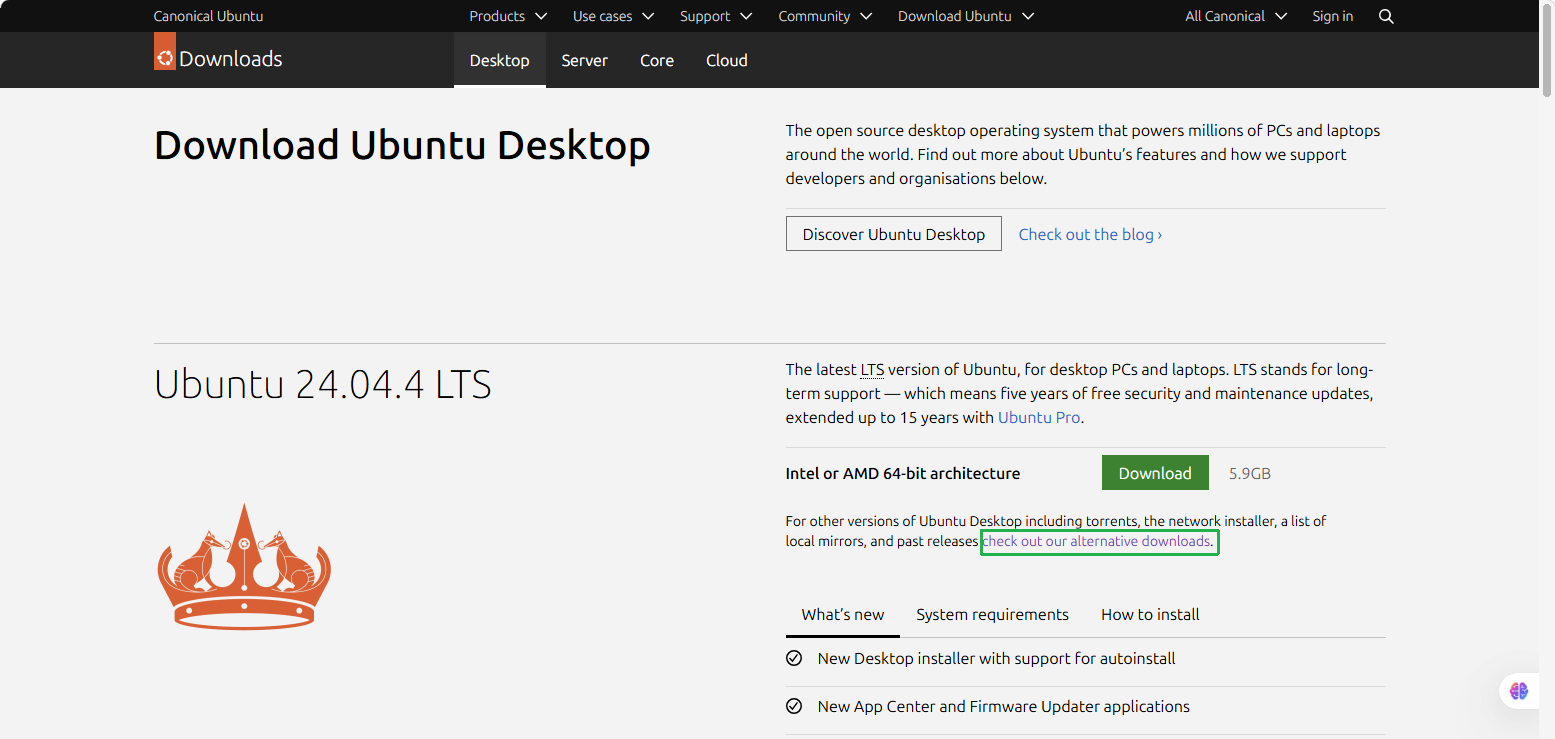
Task: Open the alternative downloads link
Action: (x=1098, y=542)
